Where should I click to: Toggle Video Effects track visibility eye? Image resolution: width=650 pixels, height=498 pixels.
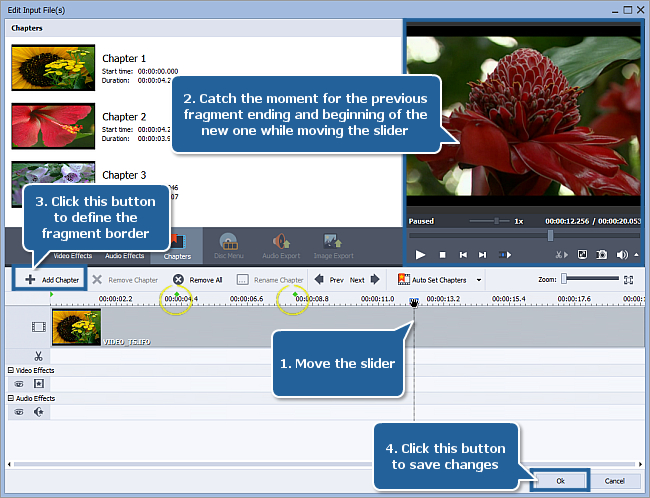coord(19,384)
